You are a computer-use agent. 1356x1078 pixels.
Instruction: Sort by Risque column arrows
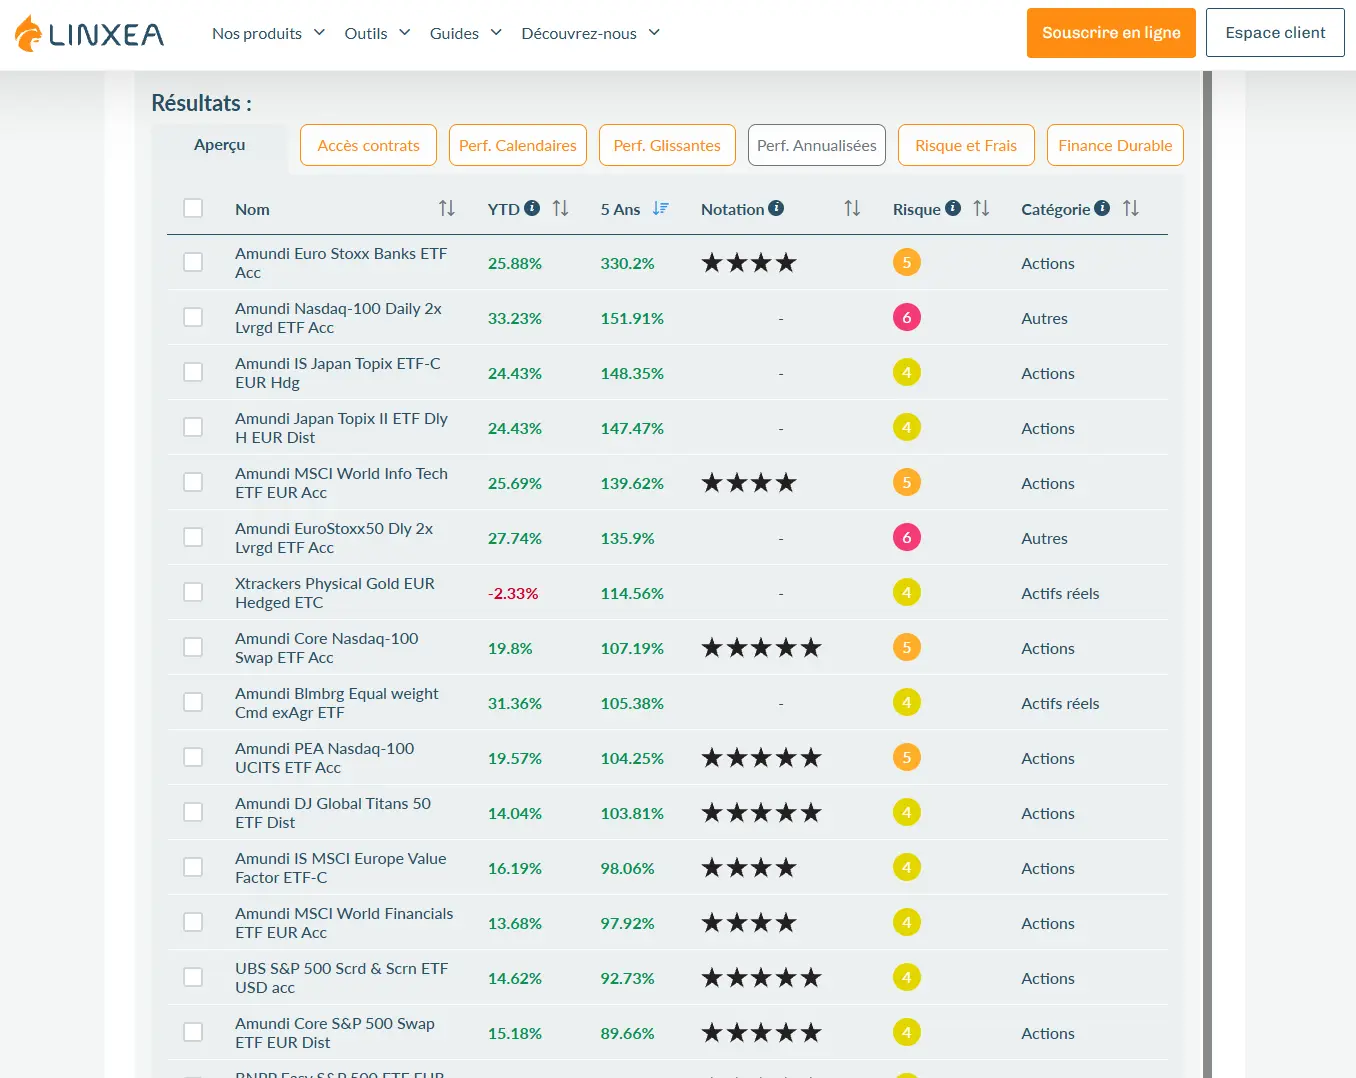(x=982, y=208)
